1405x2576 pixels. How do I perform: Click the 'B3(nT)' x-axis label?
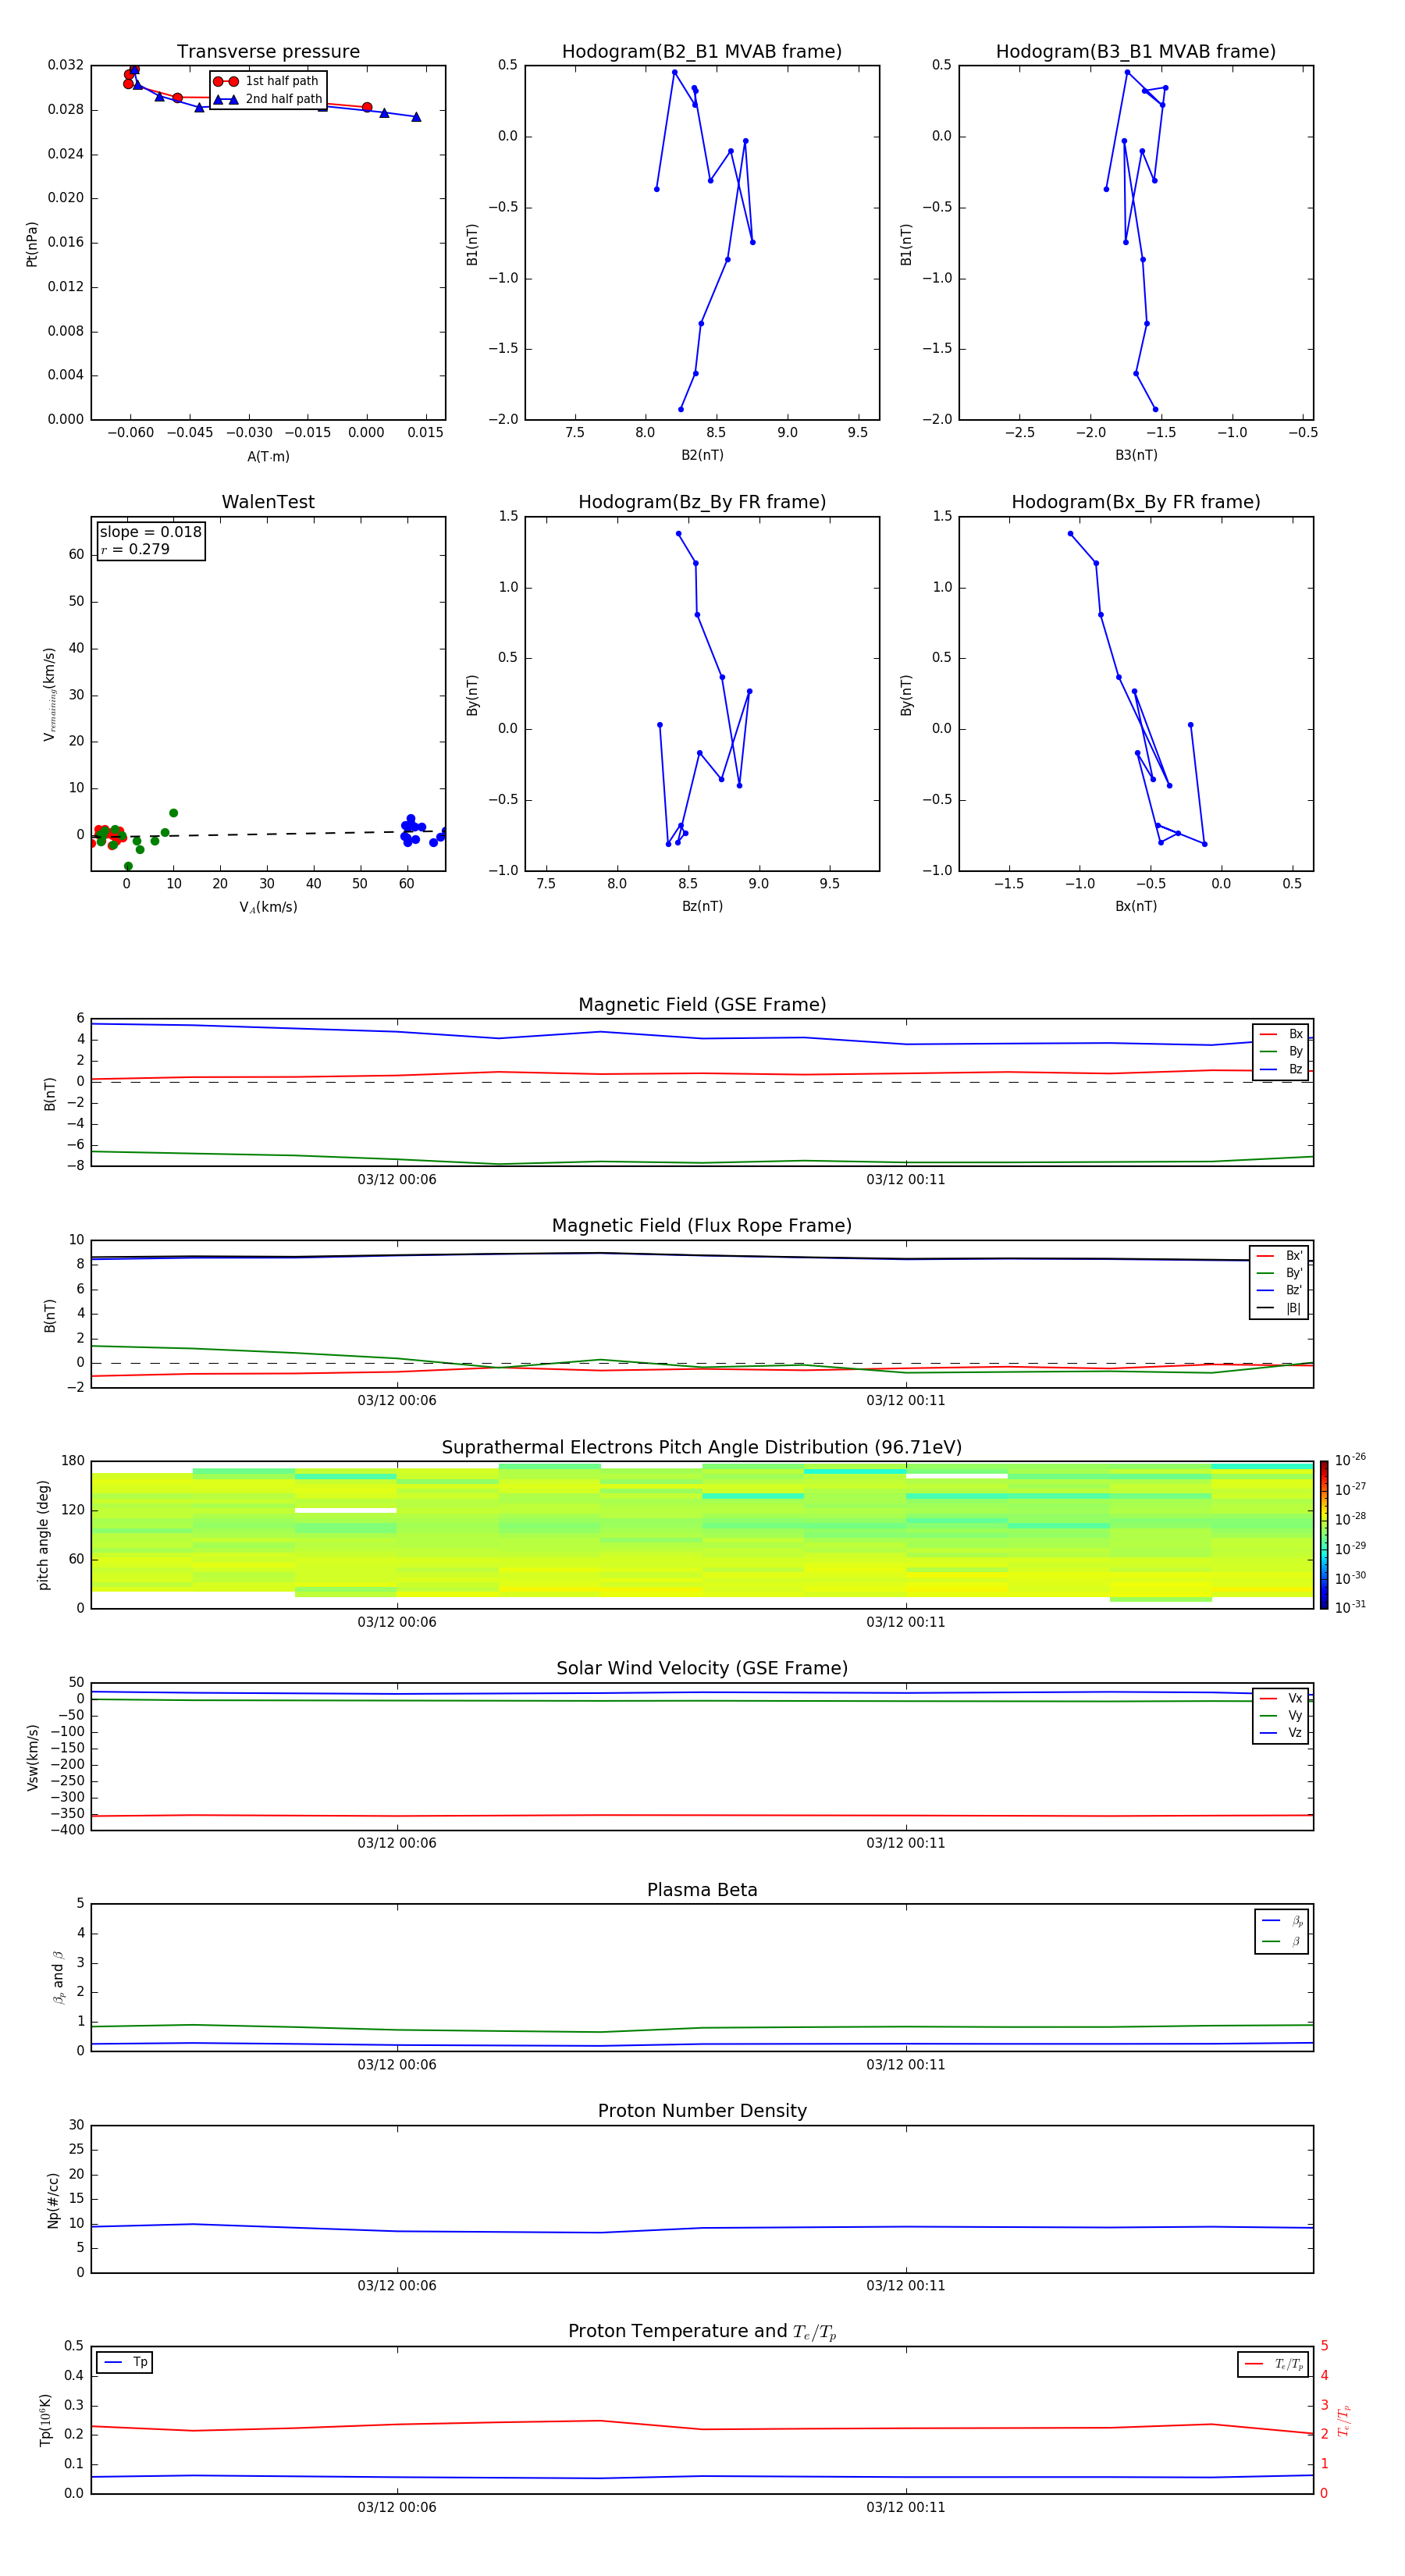click(x=1136, y=455)
